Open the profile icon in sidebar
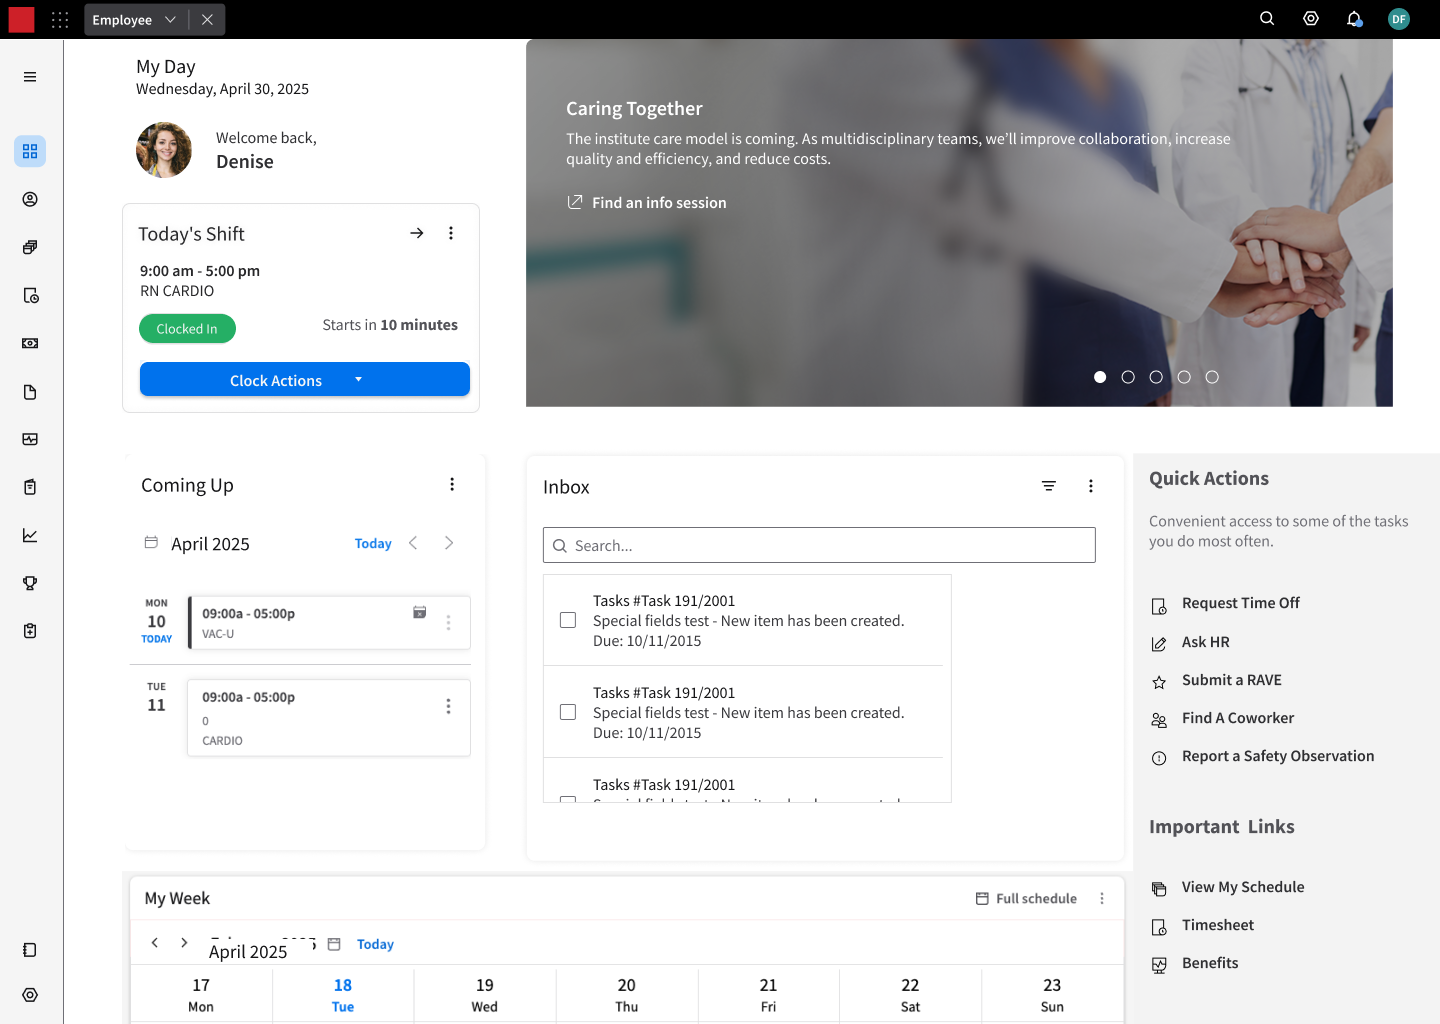The width and height of the screenshot is (1440, 1024). point(30,199)
